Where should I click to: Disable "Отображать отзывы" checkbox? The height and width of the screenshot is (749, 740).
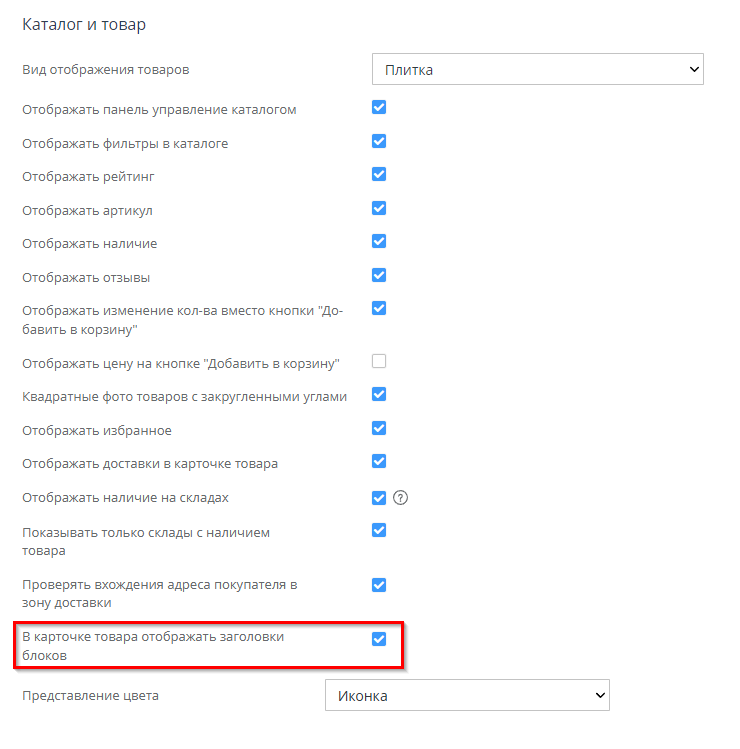tap(379, 276)
